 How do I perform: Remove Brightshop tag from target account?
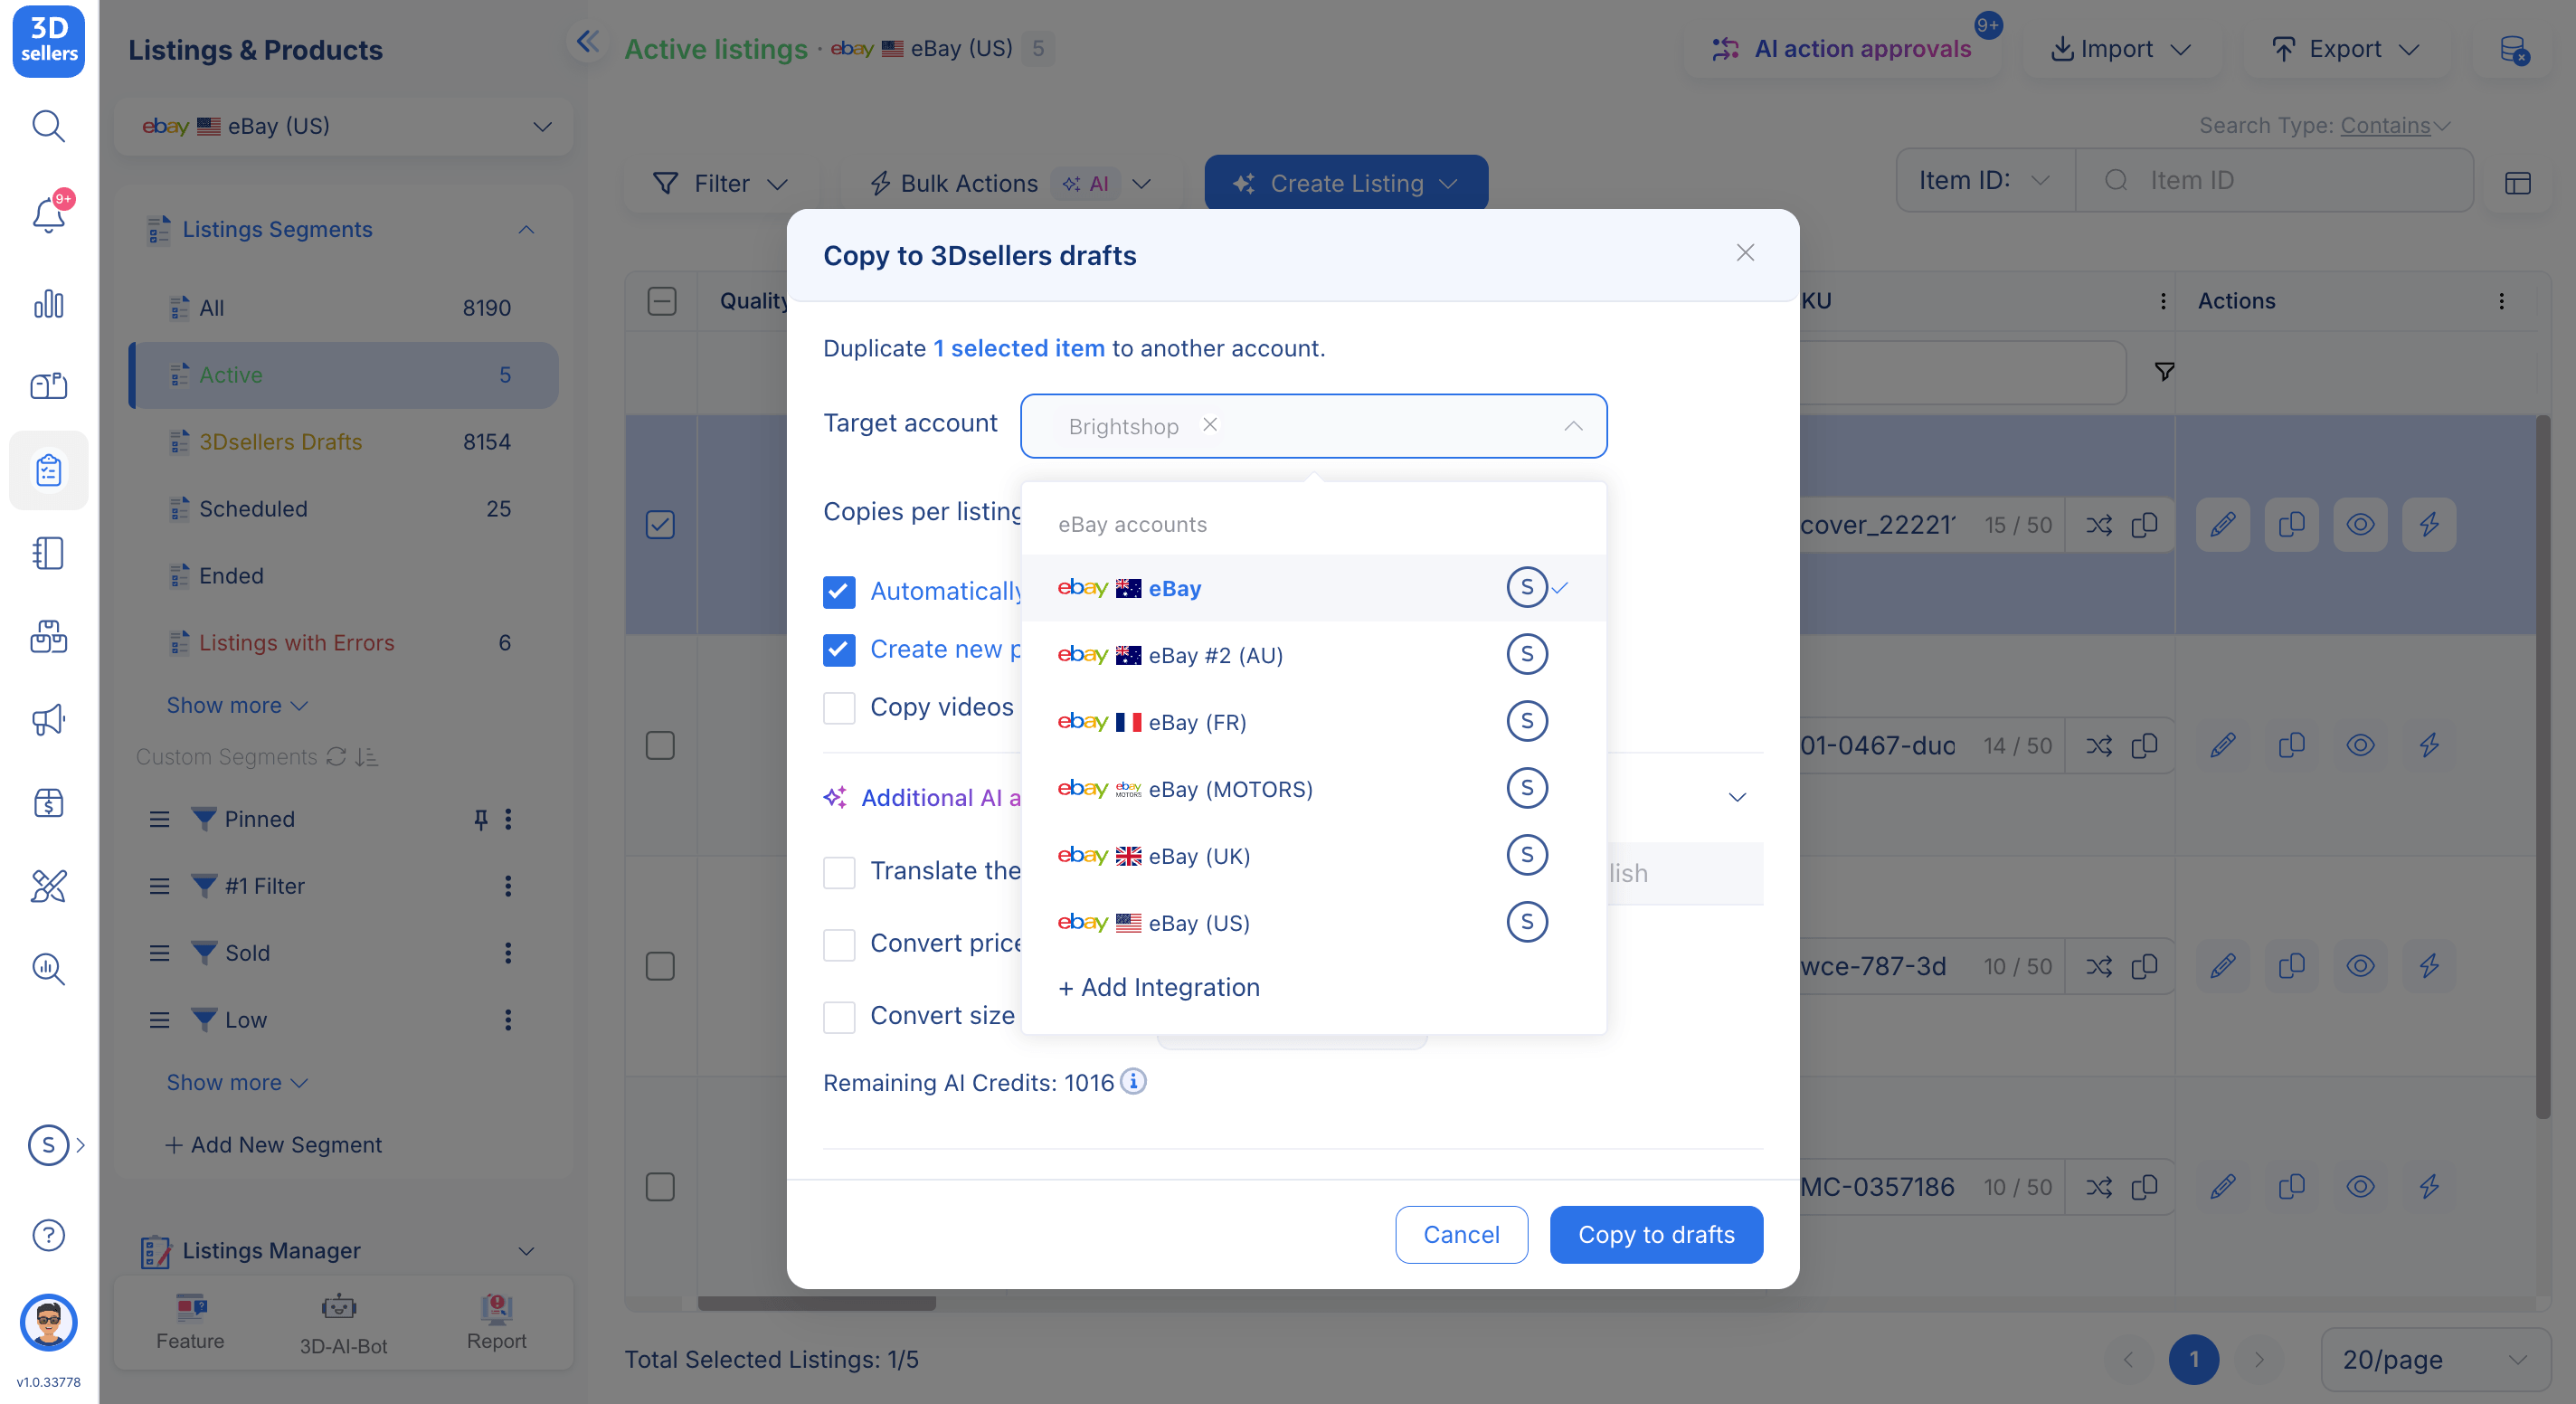coord(1210,425)
